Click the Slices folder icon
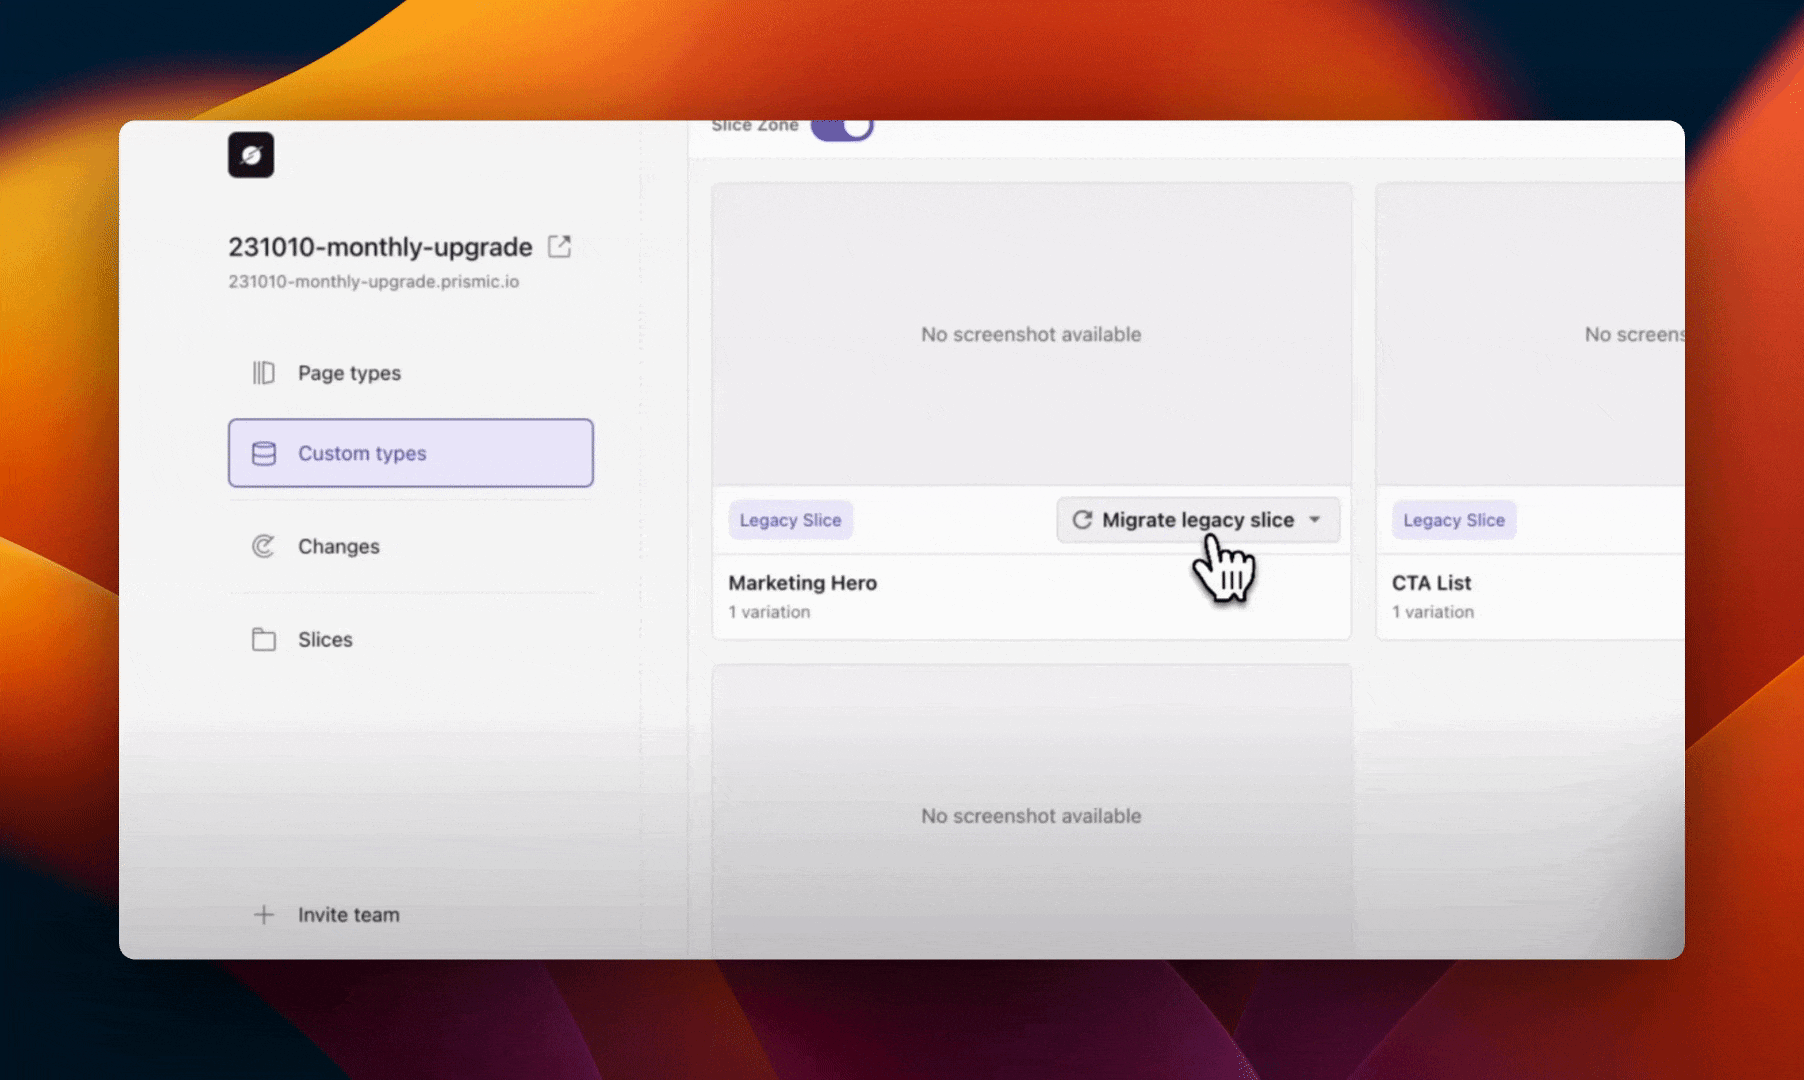 point(264,639)
